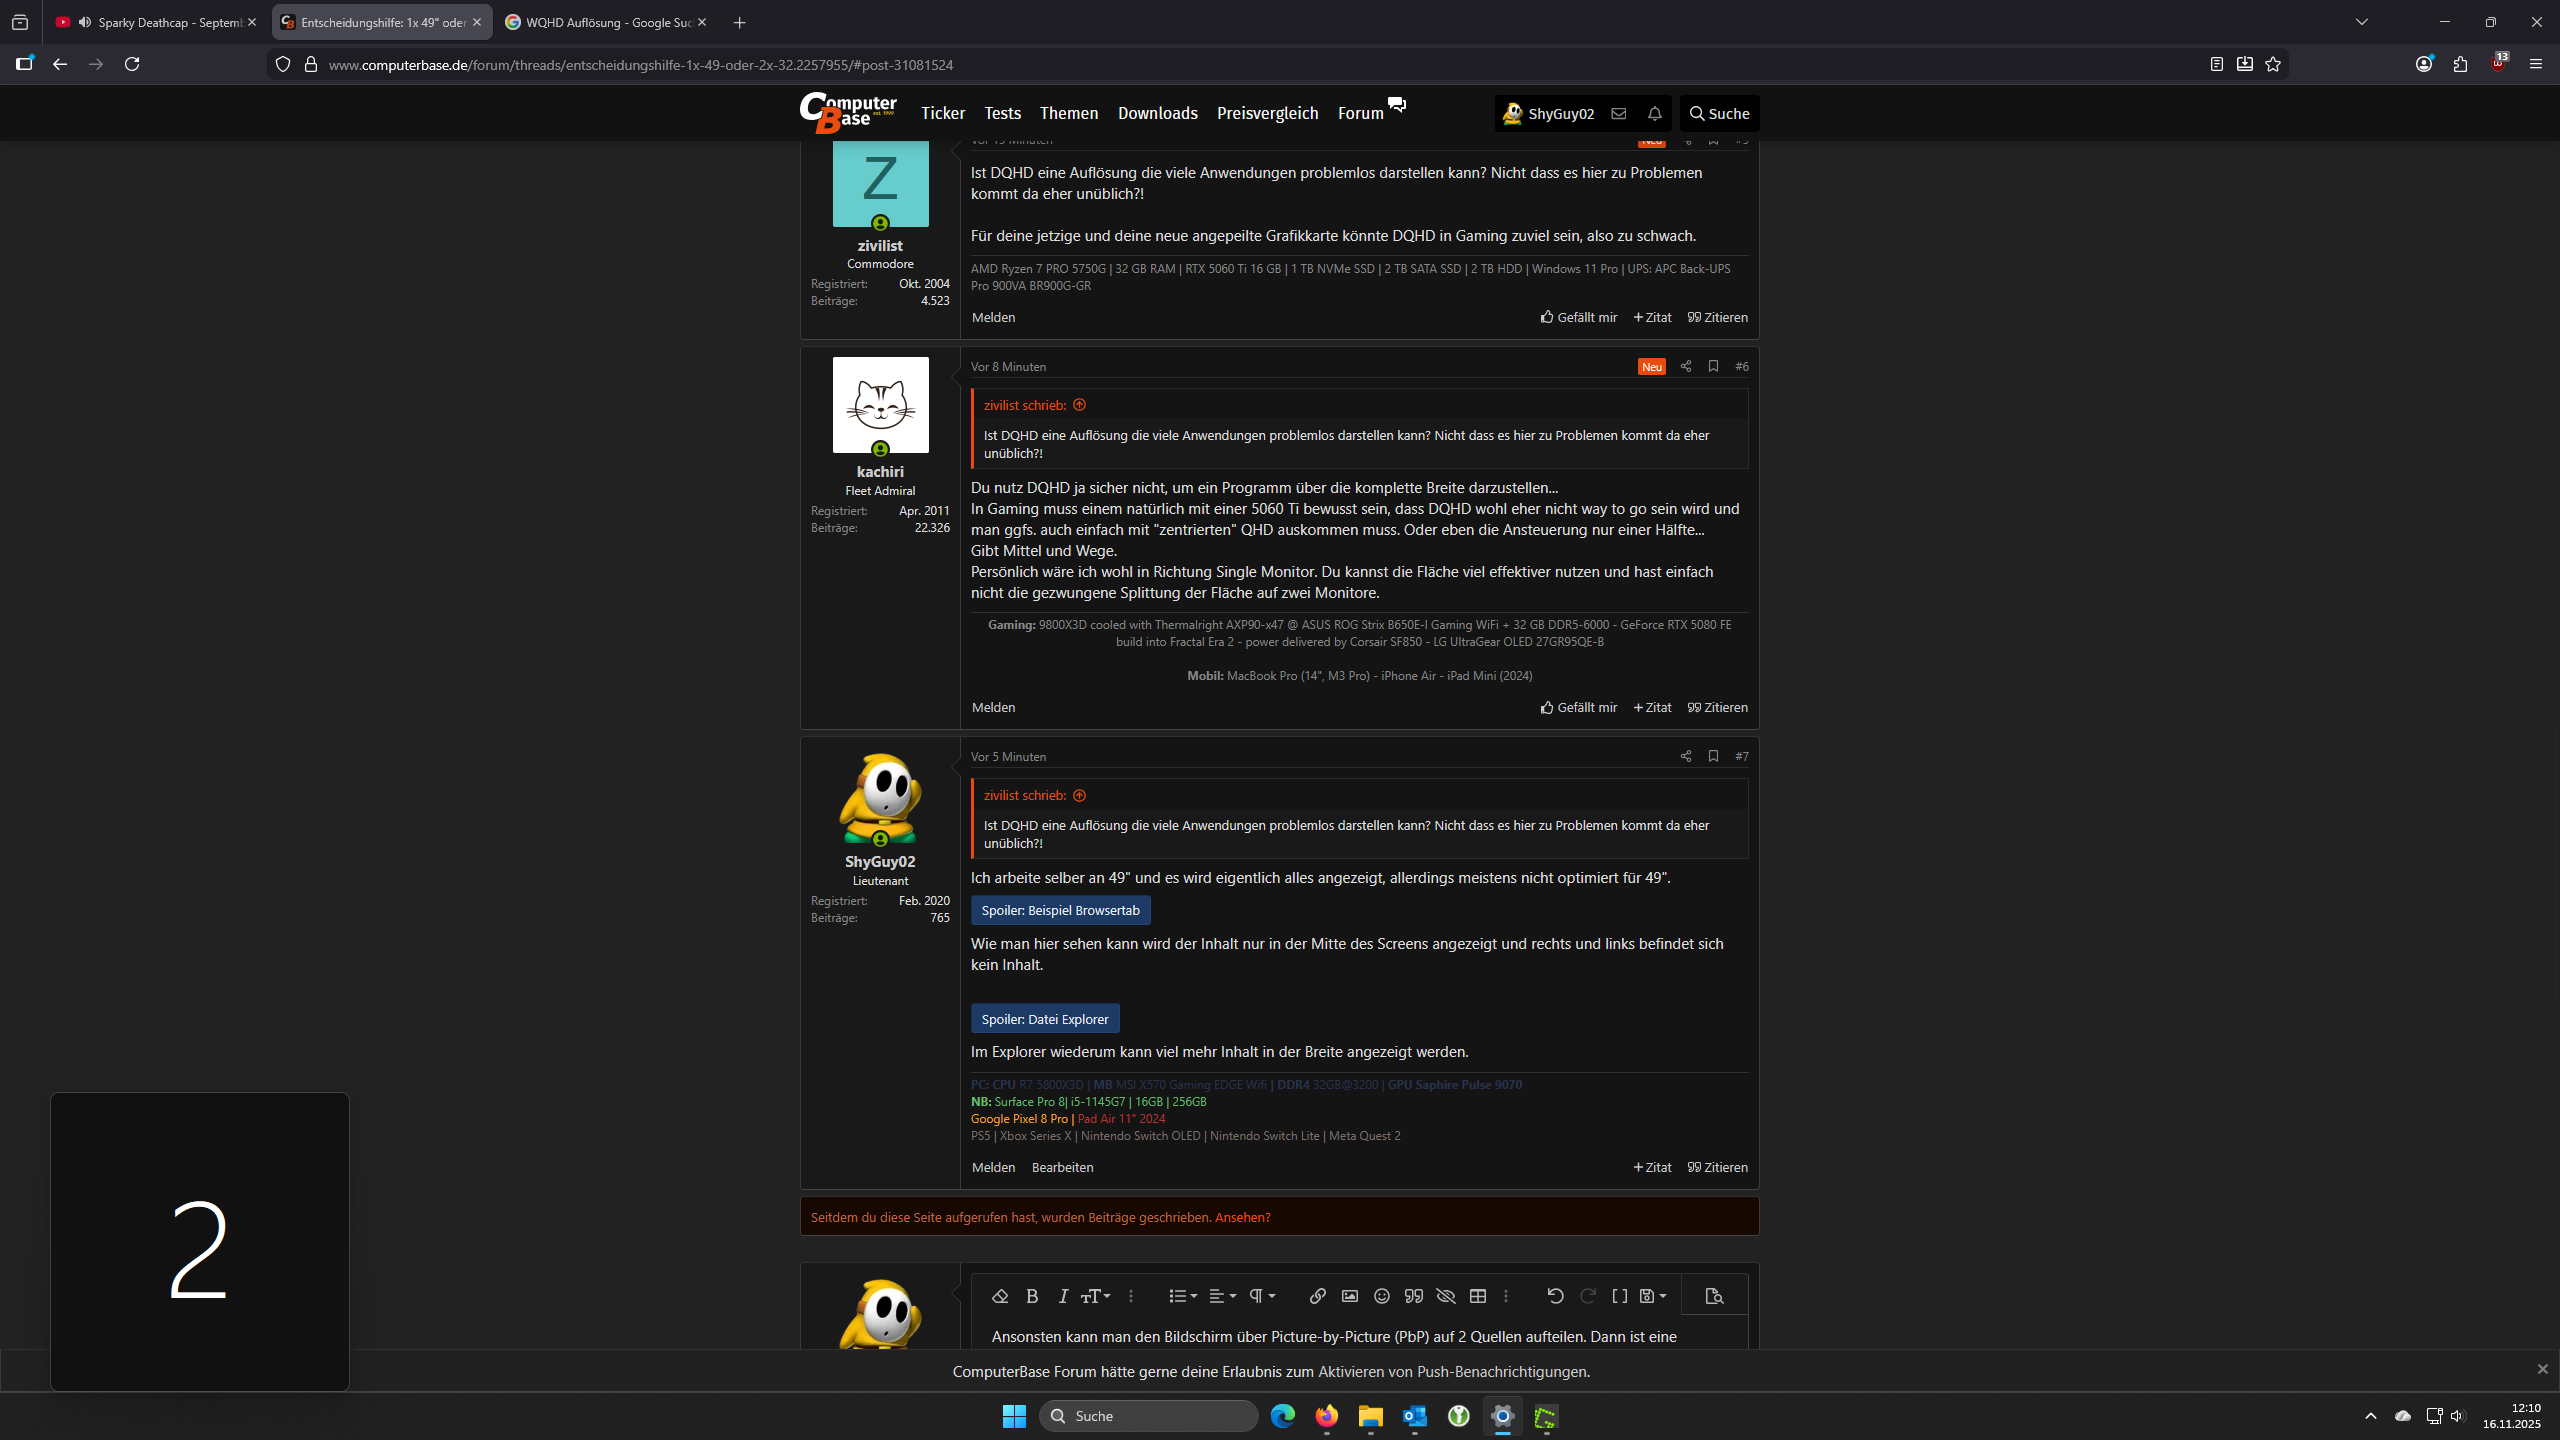Open the font size dropdown
Viewport: 2560px width, 1440px height.
pyautogui.click(x=1096, y=1296)
